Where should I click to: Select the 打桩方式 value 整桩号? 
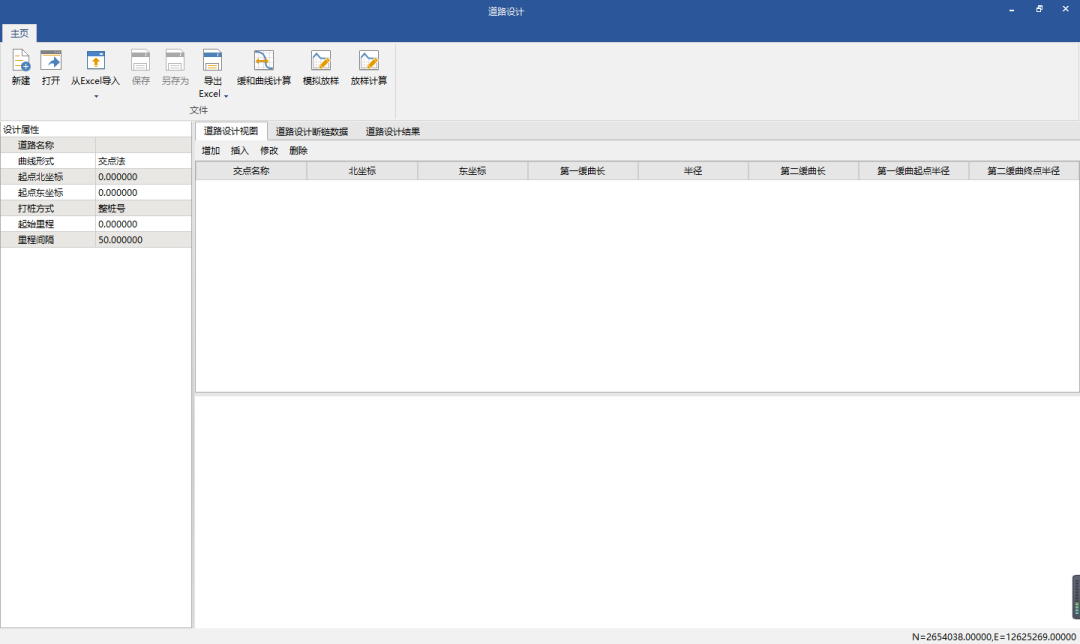[142, 208]
